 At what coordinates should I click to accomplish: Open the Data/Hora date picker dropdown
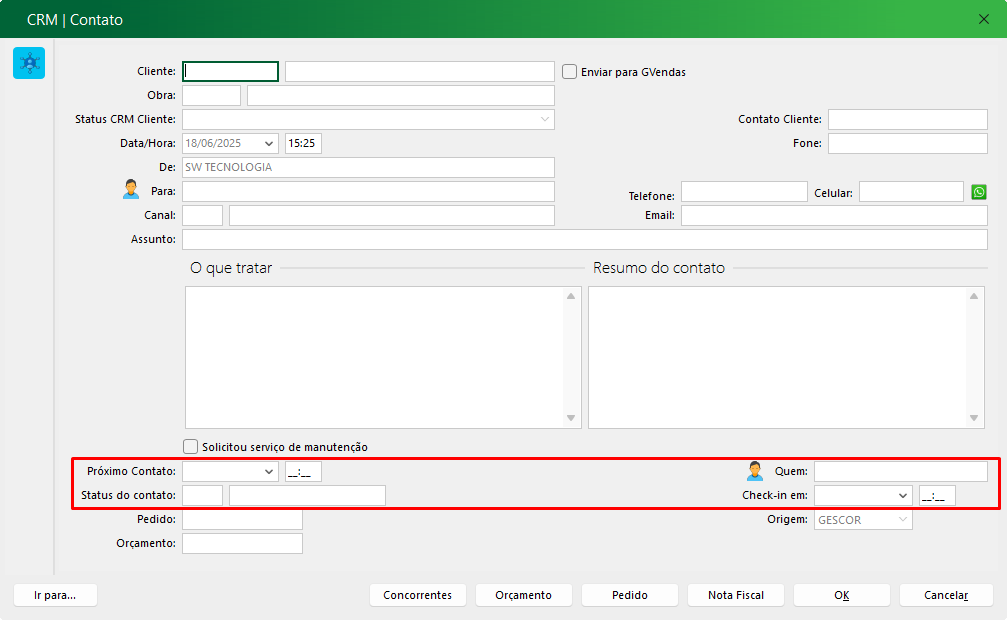(269, 143)
